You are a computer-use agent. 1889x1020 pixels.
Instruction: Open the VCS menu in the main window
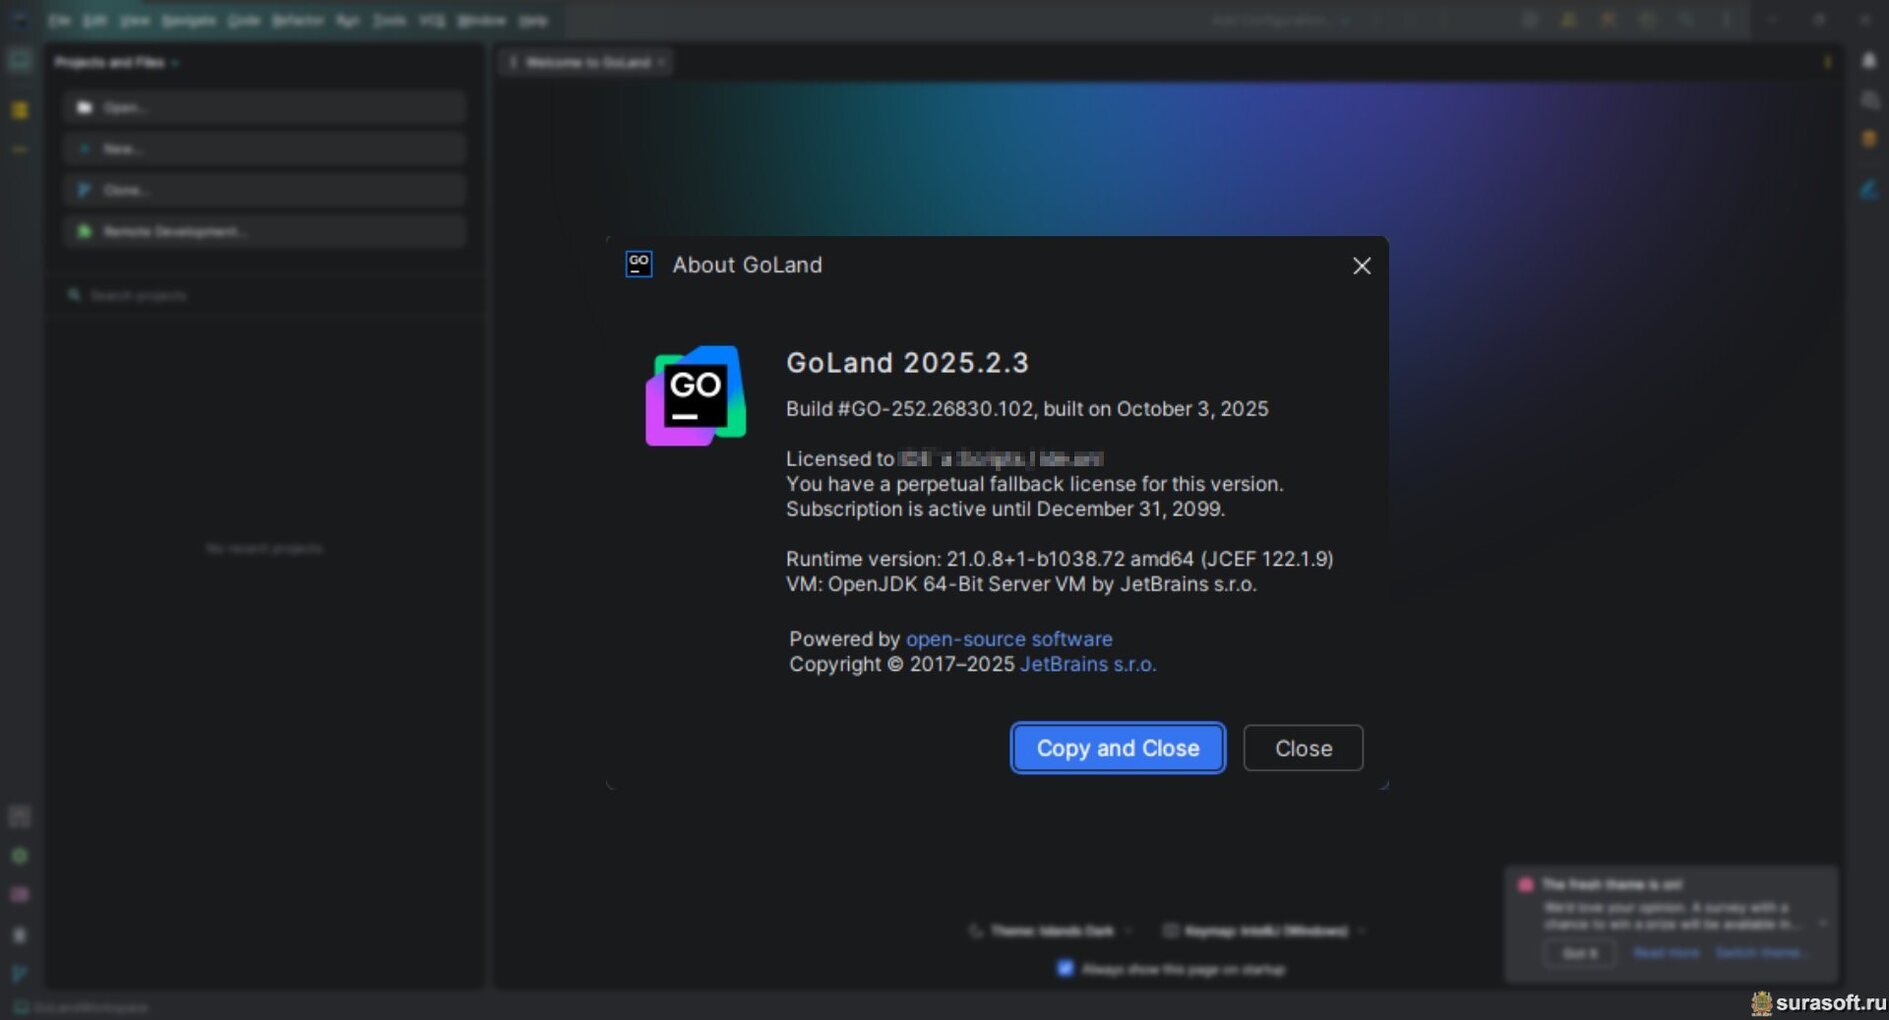pyautogui.click(x=432, y=20)
